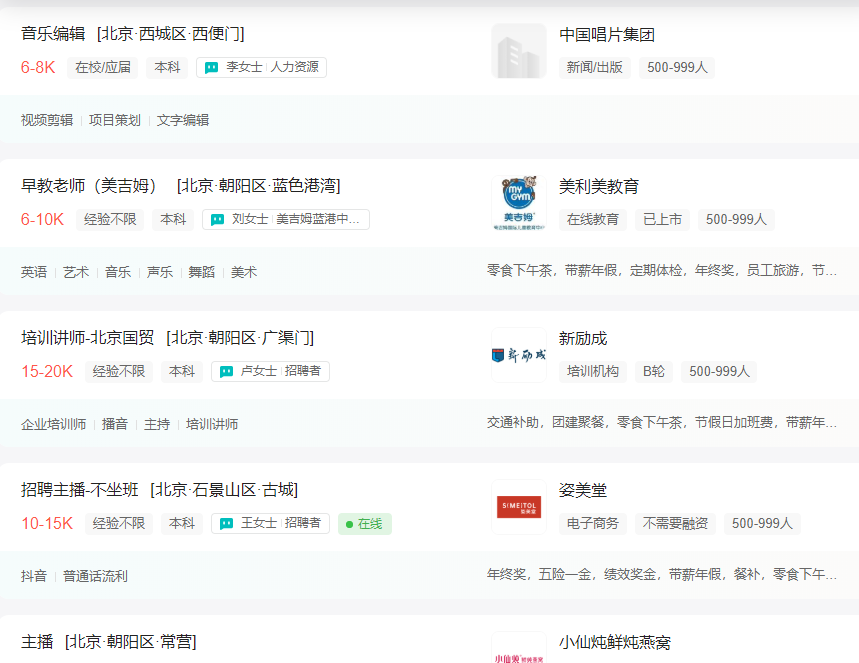
Task: Click the 15-20K salary text
Action: (47, 372)
